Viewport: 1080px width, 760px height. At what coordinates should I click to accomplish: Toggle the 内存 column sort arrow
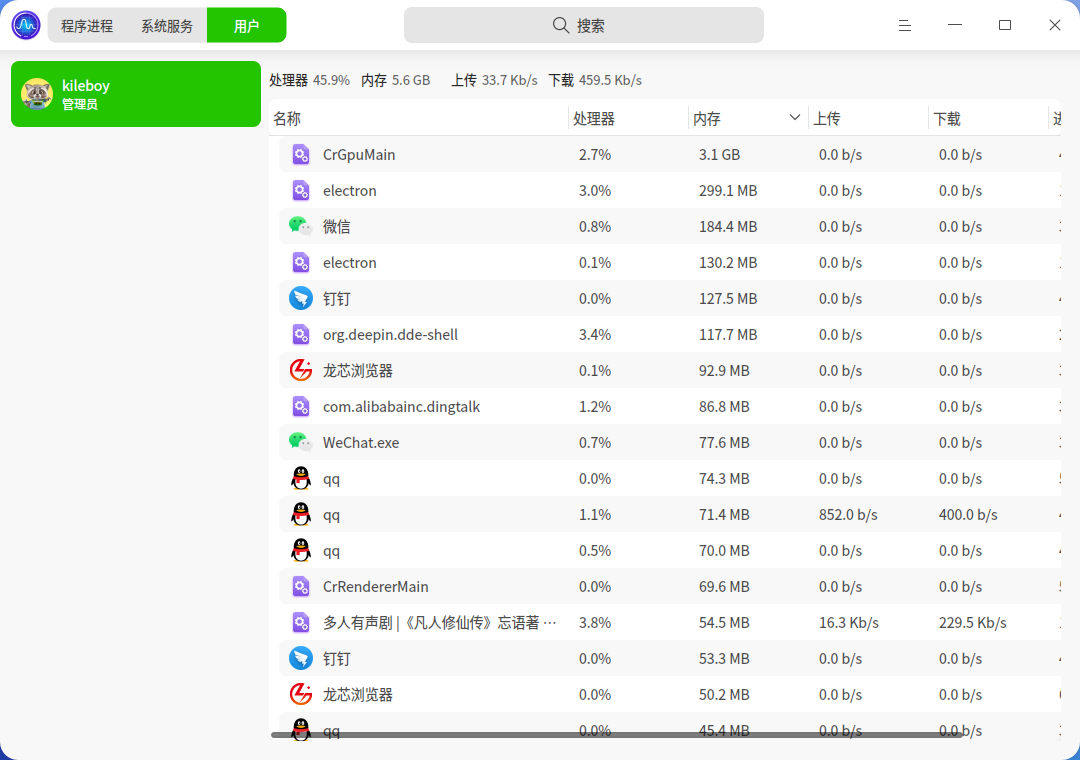(x=794, y=118)
